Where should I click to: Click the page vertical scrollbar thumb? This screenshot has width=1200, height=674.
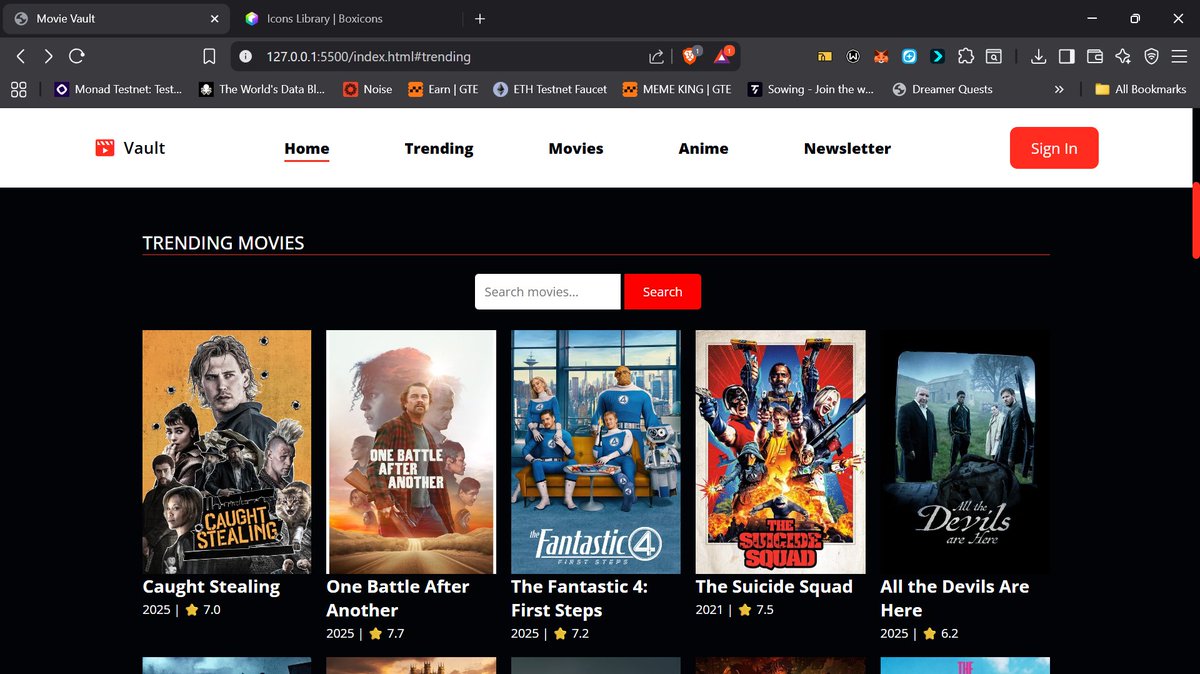1195,220
